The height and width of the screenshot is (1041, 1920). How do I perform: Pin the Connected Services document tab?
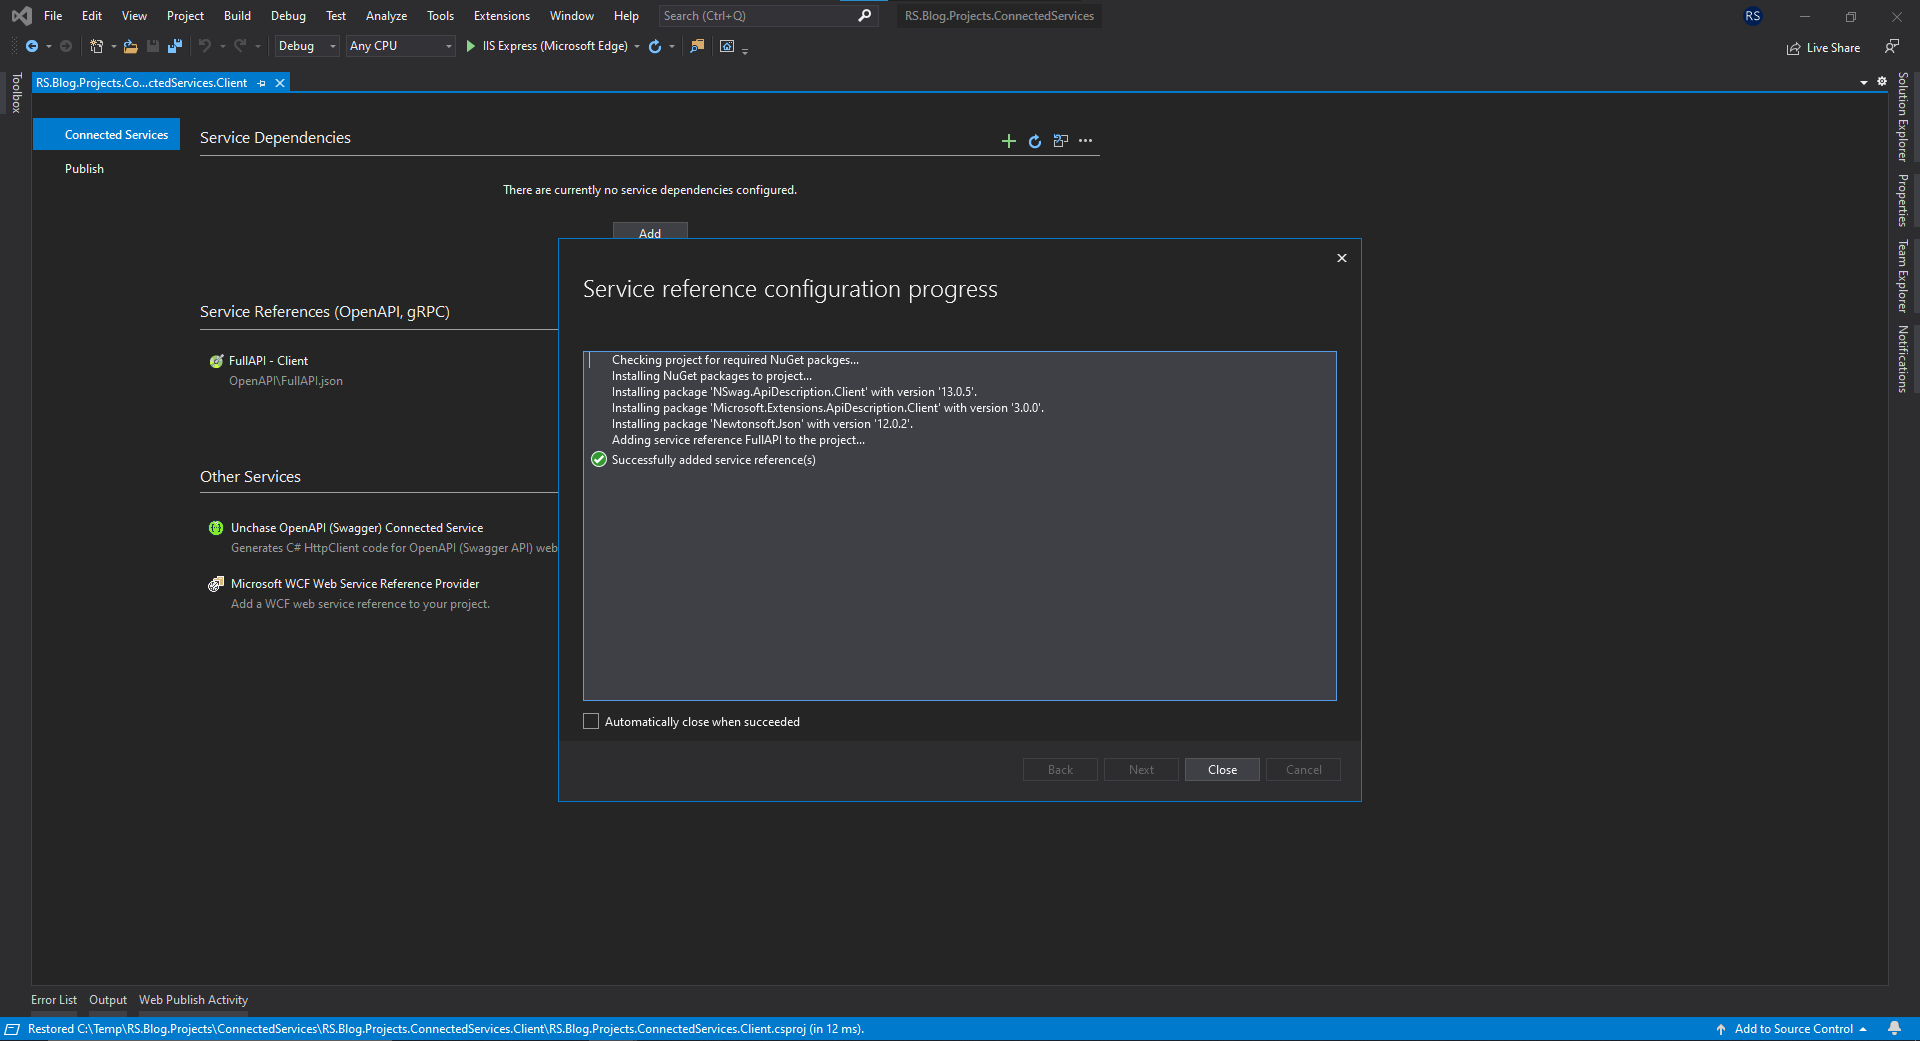(262, 83)
